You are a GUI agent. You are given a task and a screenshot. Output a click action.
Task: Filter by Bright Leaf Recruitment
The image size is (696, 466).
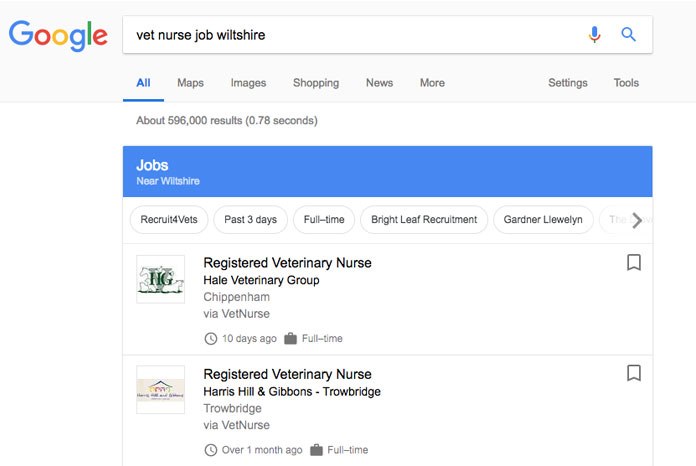(424, 220)
